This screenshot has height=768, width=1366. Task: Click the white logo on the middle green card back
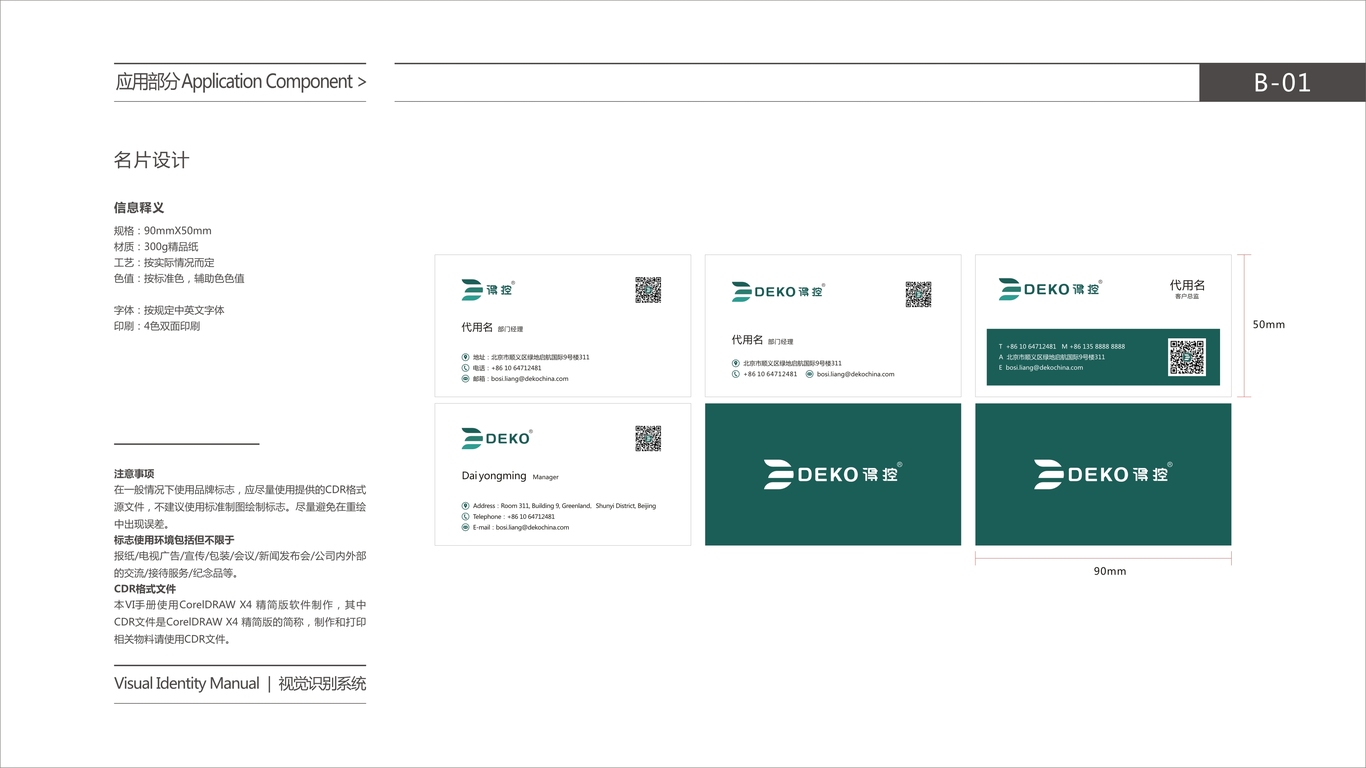[x=833, y=474]
